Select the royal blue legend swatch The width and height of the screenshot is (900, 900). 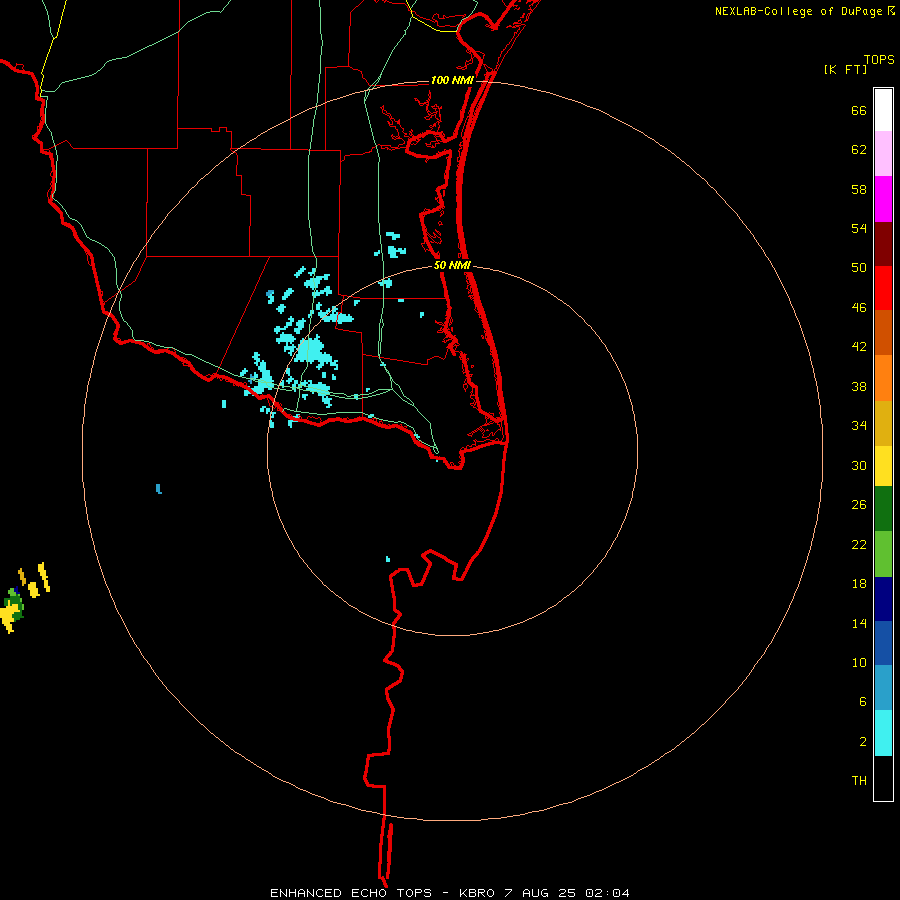(883, 643)
